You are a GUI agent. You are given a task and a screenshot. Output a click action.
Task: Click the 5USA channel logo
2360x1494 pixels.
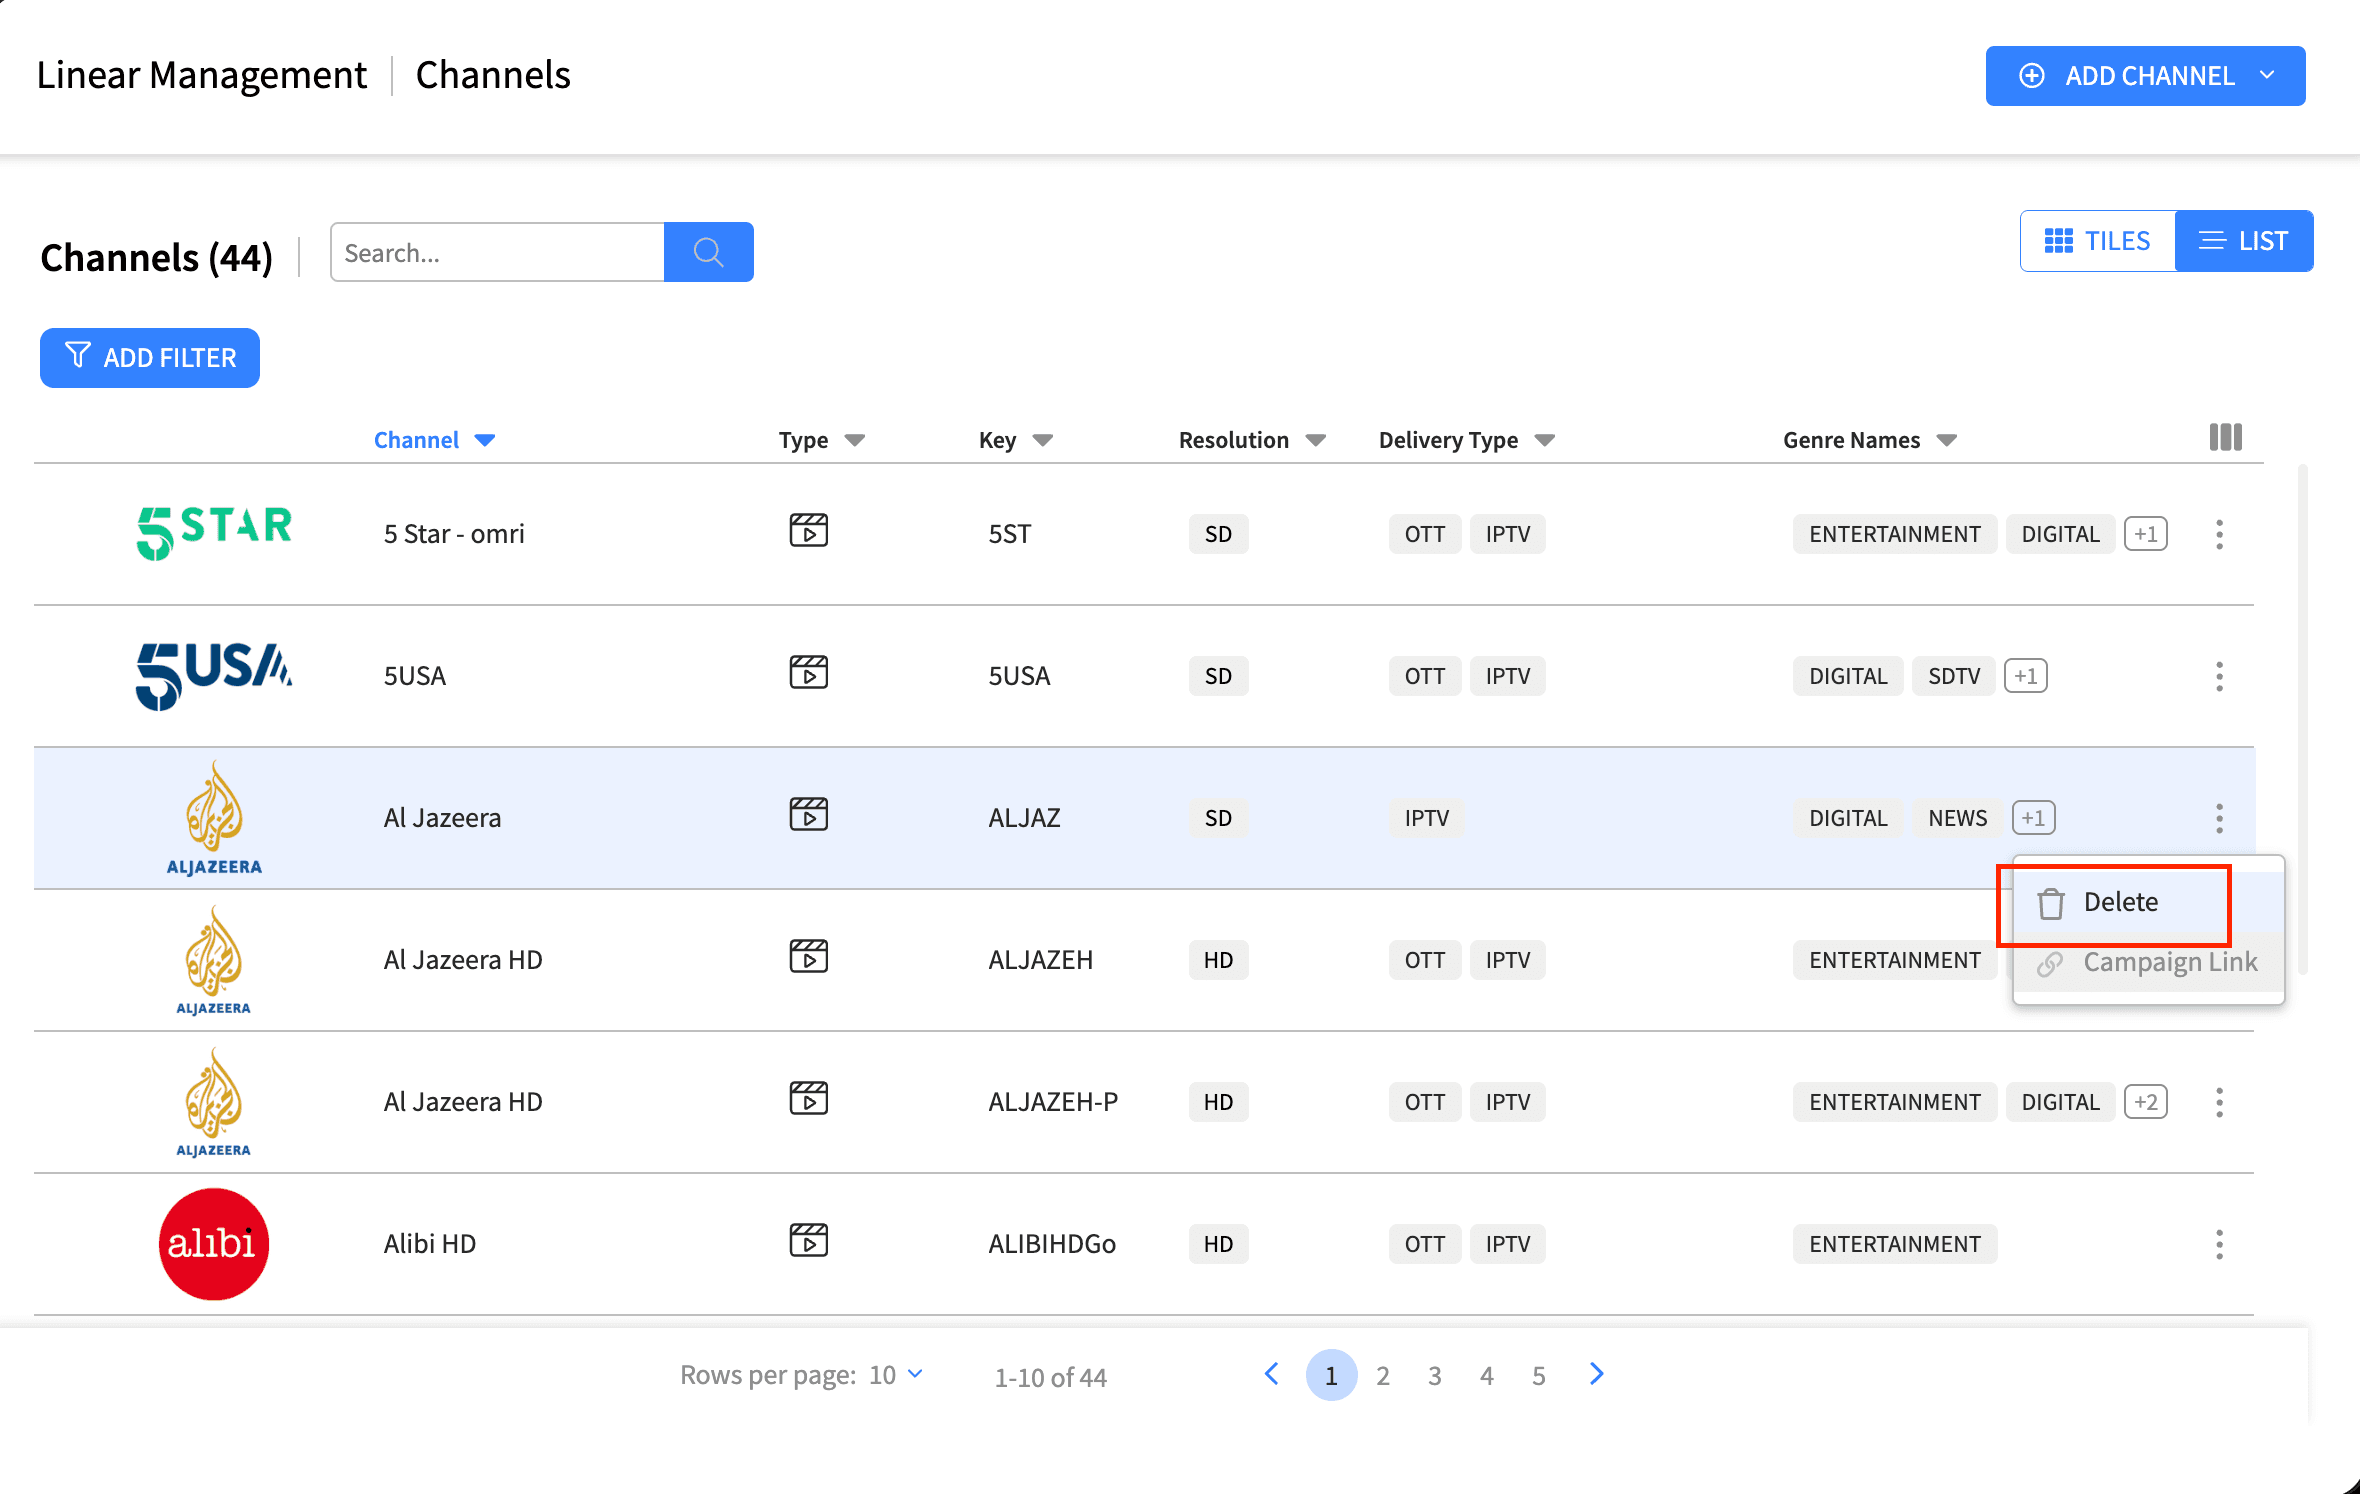[x=214, y=675]
